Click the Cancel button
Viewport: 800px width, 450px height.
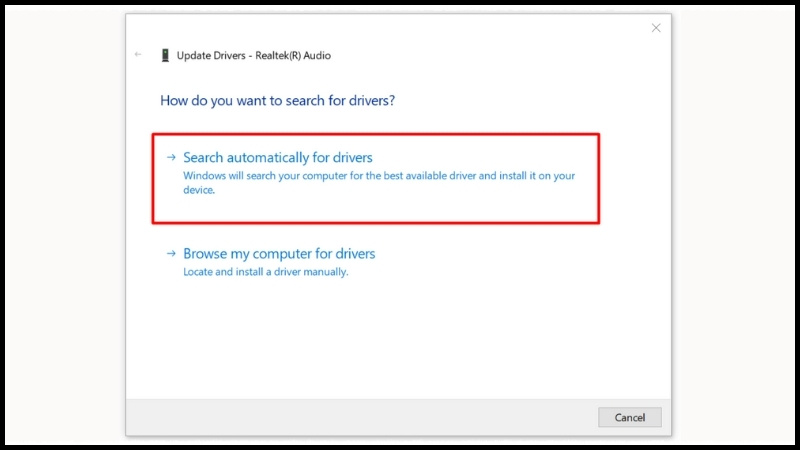point(630,417)
